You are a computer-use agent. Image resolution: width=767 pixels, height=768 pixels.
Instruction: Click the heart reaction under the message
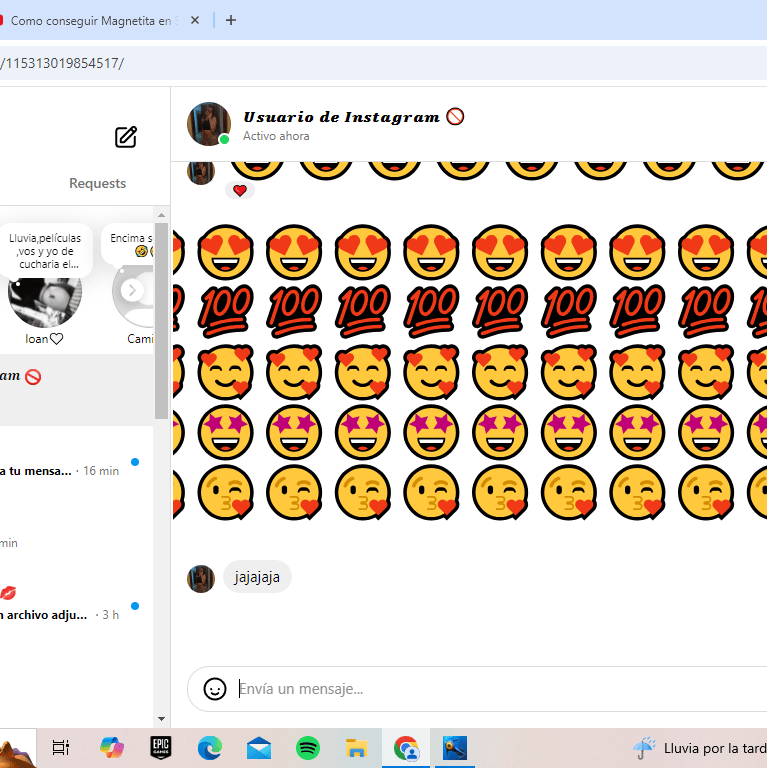(240, 191)
